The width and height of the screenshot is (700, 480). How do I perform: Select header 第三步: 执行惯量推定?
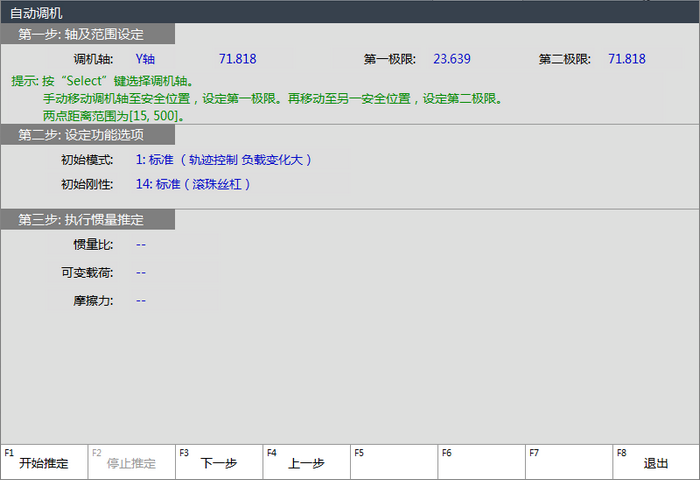tap(88, 220)
